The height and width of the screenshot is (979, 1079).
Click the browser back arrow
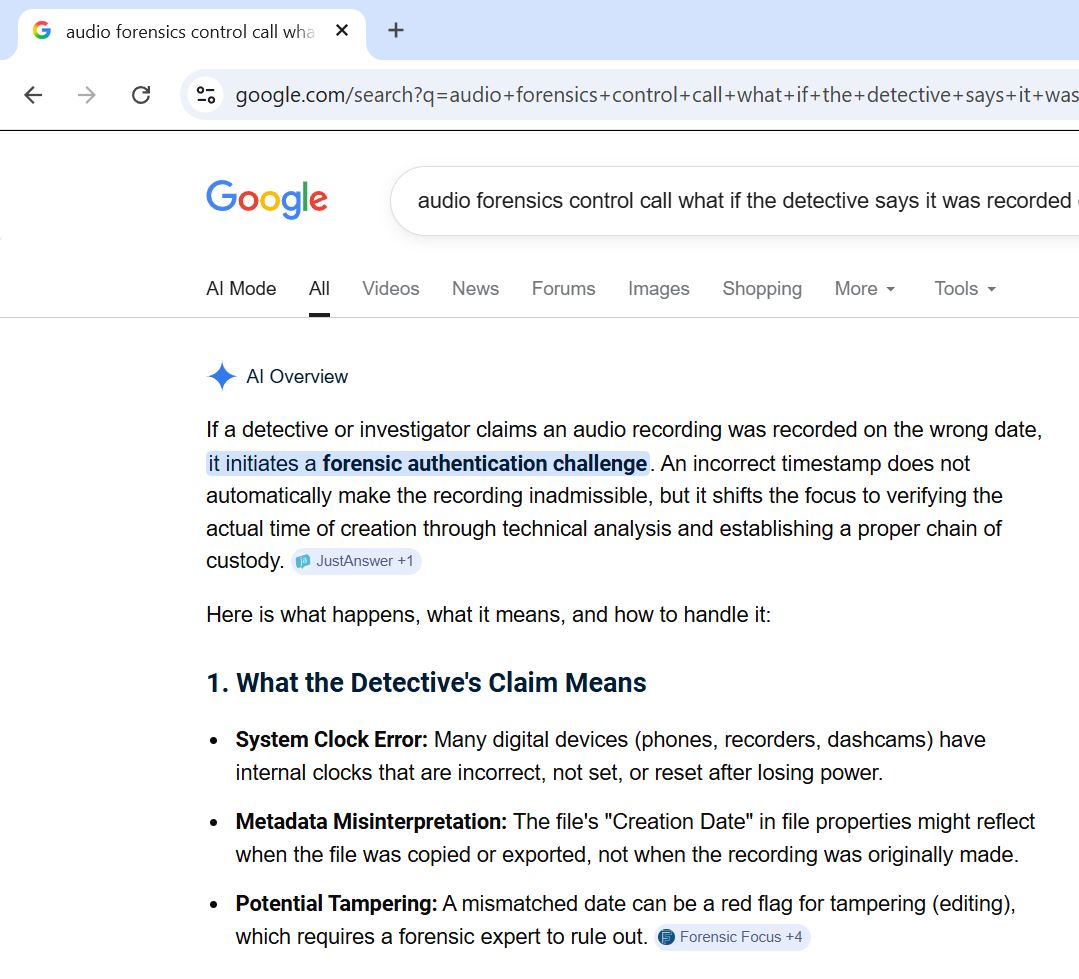[34, 95]
